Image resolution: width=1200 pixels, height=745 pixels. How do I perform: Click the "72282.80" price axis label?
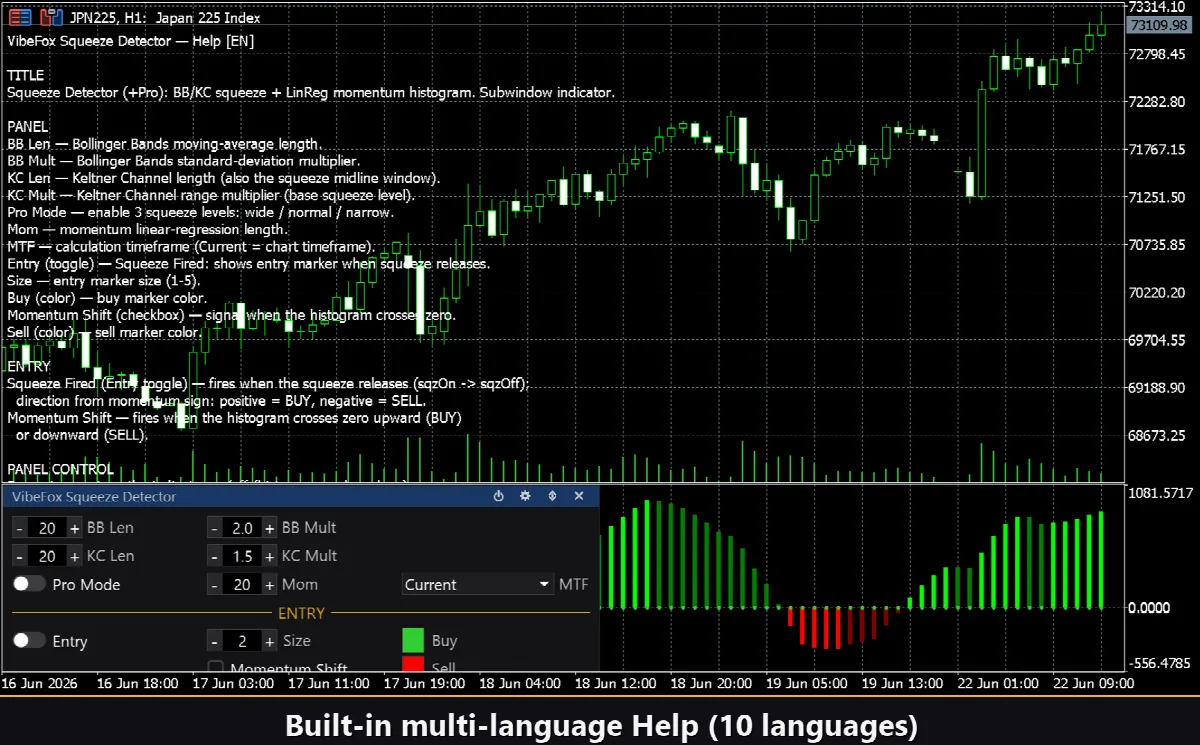point(1156,102)
